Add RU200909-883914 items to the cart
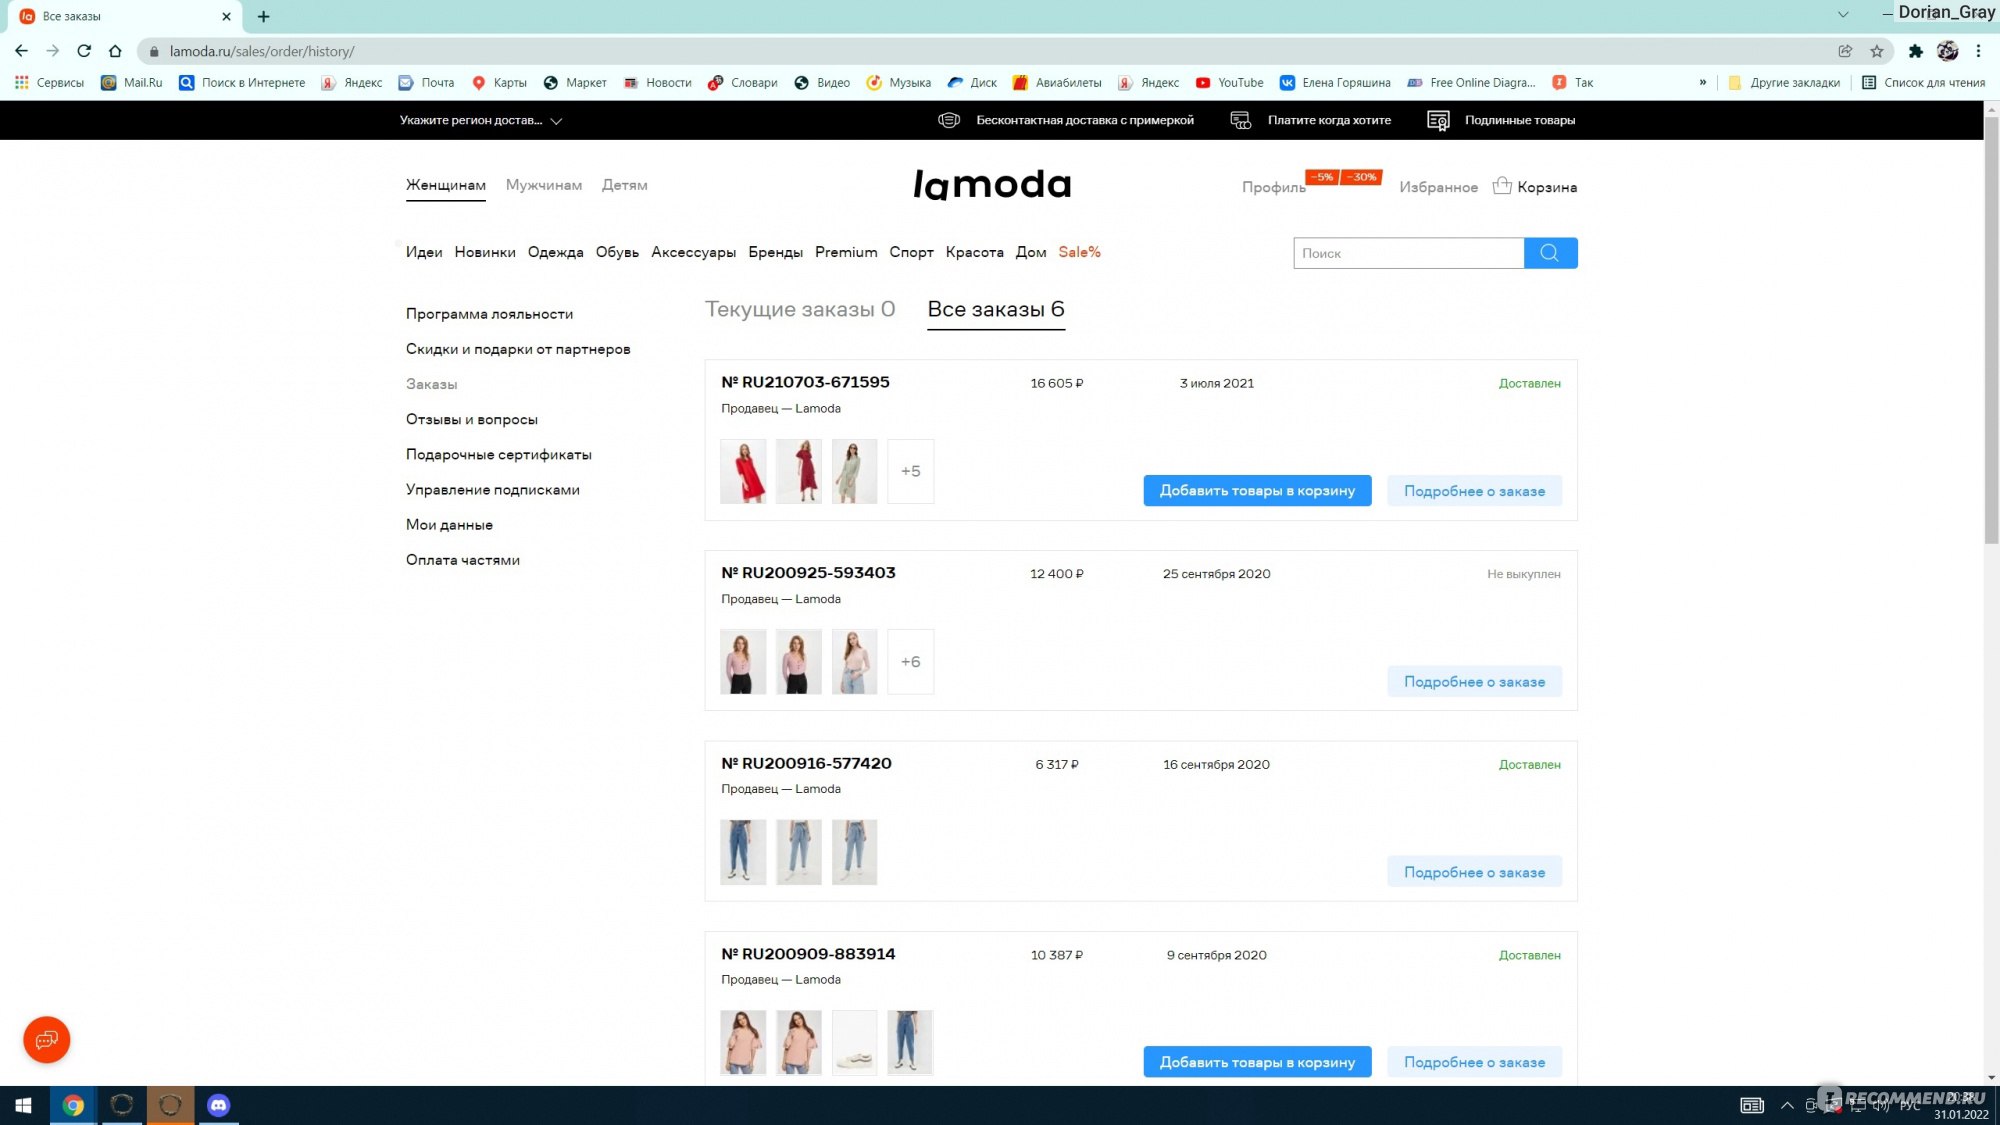 click(1257, 1062)
